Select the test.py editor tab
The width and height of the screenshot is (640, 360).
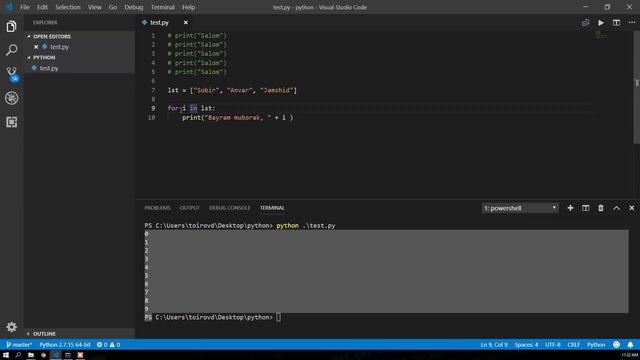tap(159, 23)
